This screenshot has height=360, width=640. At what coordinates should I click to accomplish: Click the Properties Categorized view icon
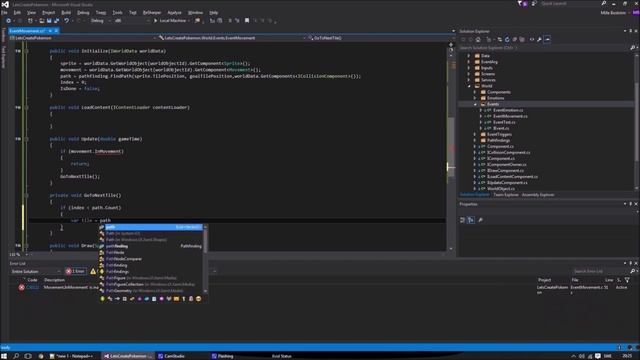462,220
